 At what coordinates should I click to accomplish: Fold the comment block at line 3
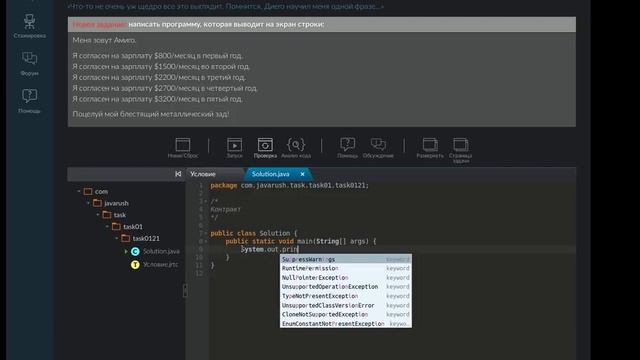206,201
